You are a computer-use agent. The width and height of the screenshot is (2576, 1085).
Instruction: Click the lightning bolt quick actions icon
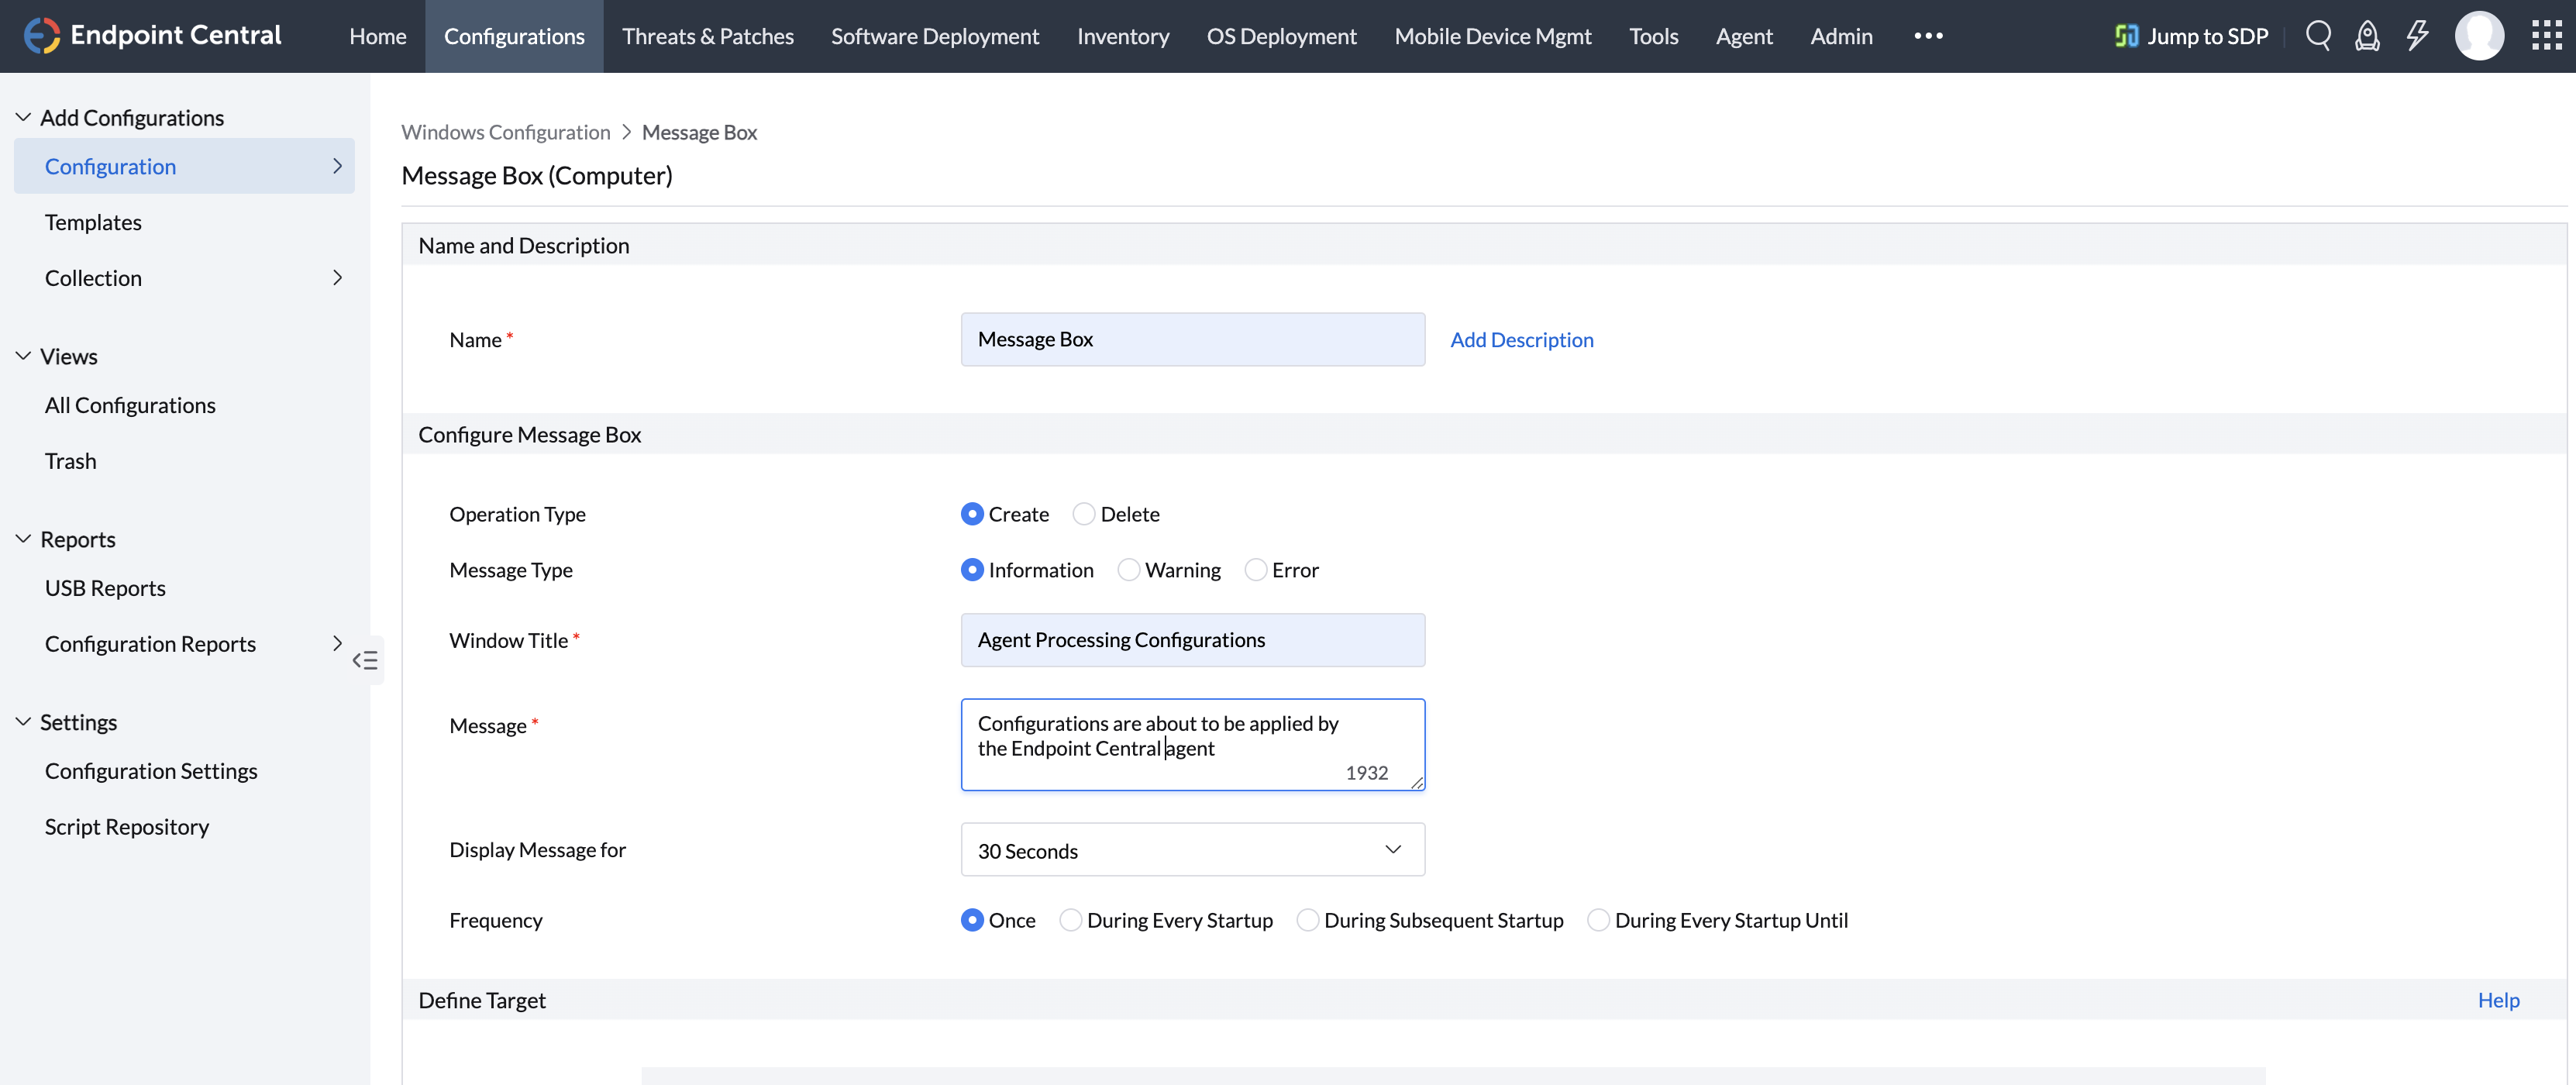coord(2416,36)
